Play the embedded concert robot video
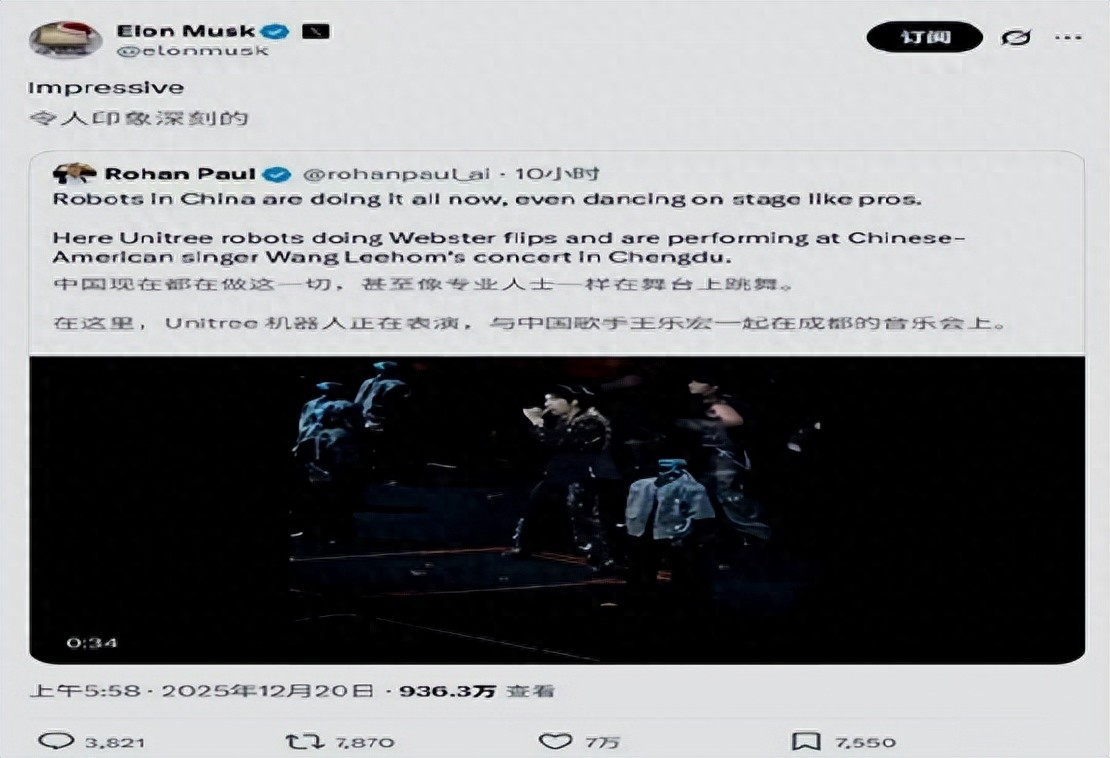Image resolution: width=1110 pixels, height=758 pixels. [x=556, y=510]
